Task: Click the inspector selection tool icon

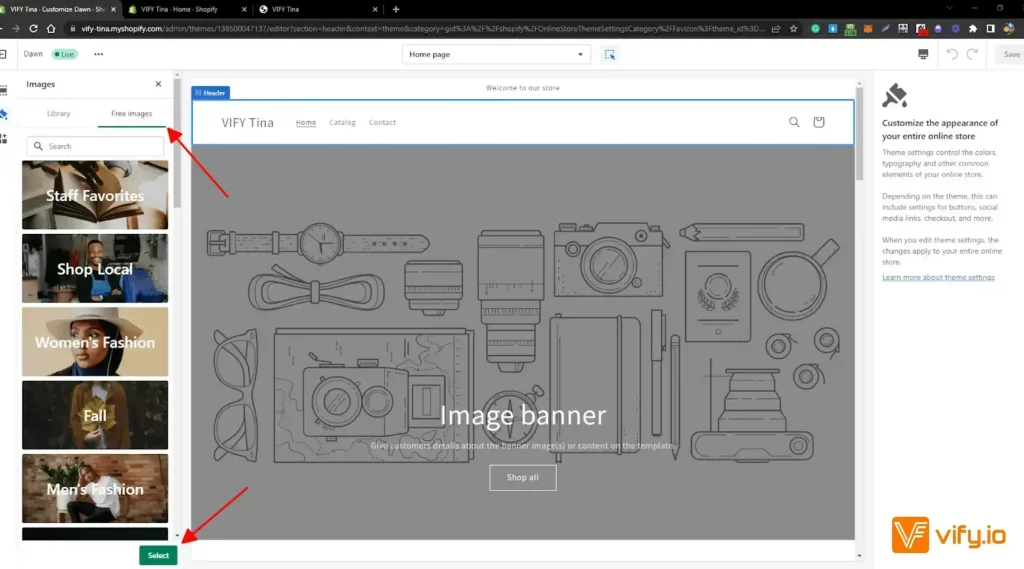Action: point(610,54)
